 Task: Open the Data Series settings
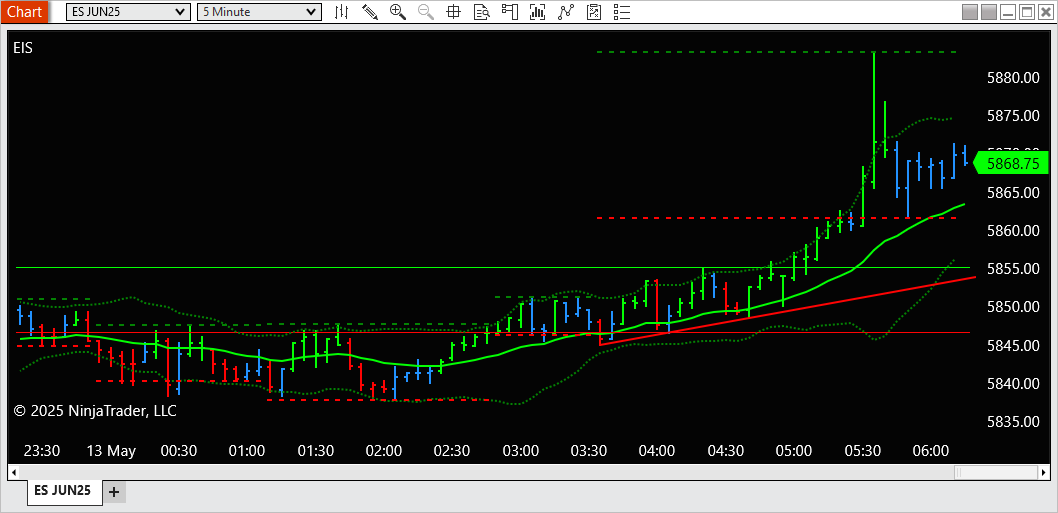[537, 11]
